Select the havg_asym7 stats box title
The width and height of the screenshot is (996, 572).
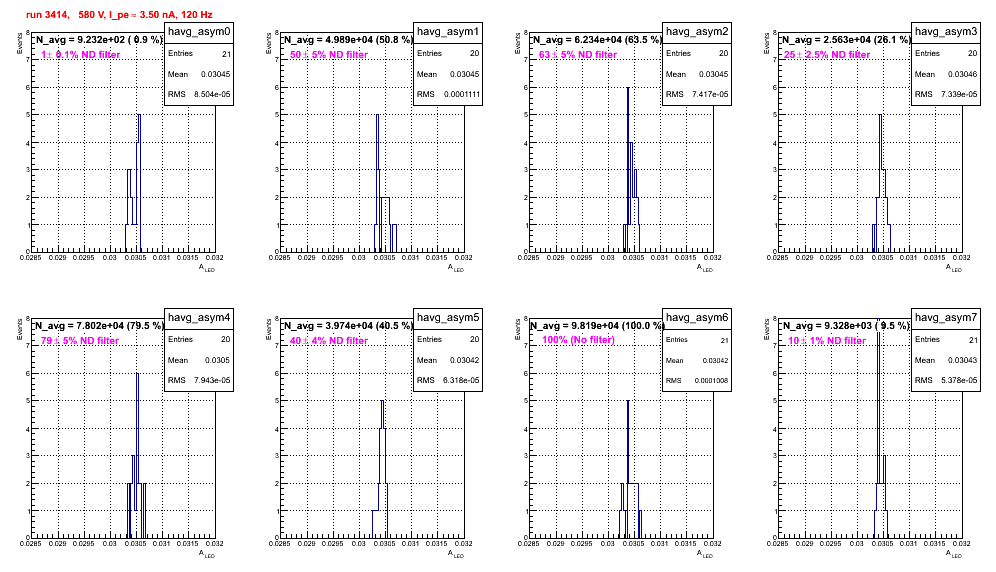point(946,318)
